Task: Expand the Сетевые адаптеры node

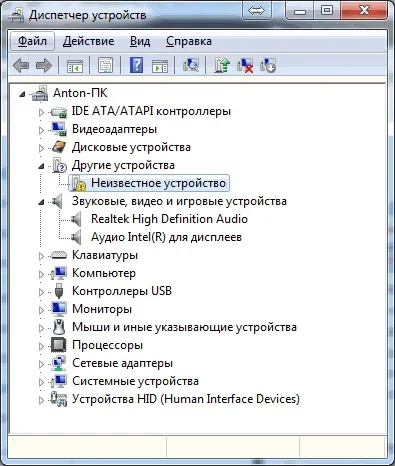Action: 41,364
